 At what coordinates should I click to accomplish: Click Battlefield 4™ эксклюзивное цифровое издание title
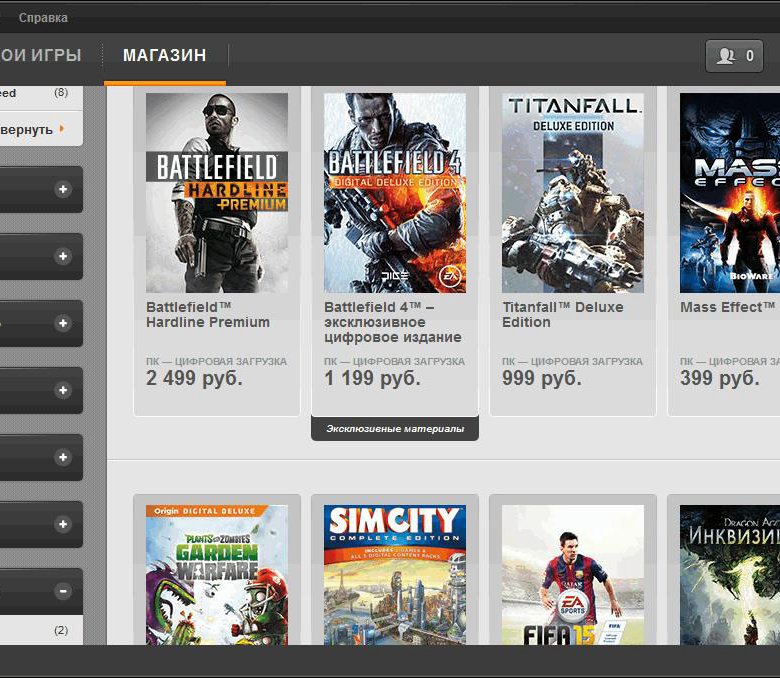pos(393,322)
